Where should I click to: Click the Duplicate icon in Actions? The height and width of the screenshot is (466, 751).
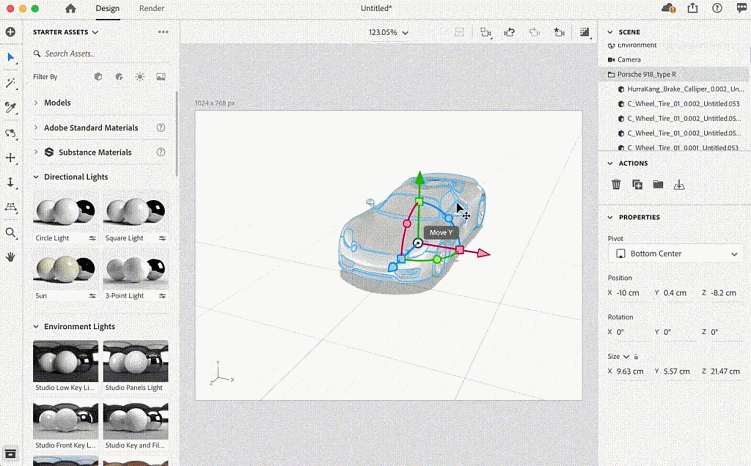coord(637,184)
